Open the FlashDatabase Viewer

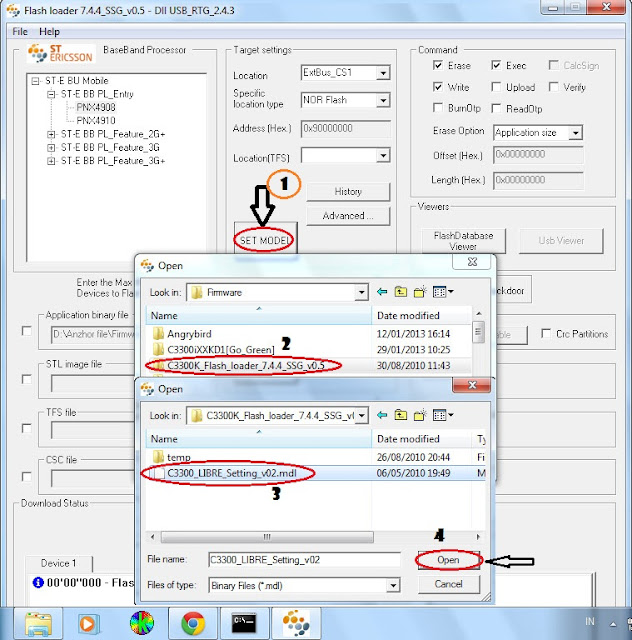point(463,241)
